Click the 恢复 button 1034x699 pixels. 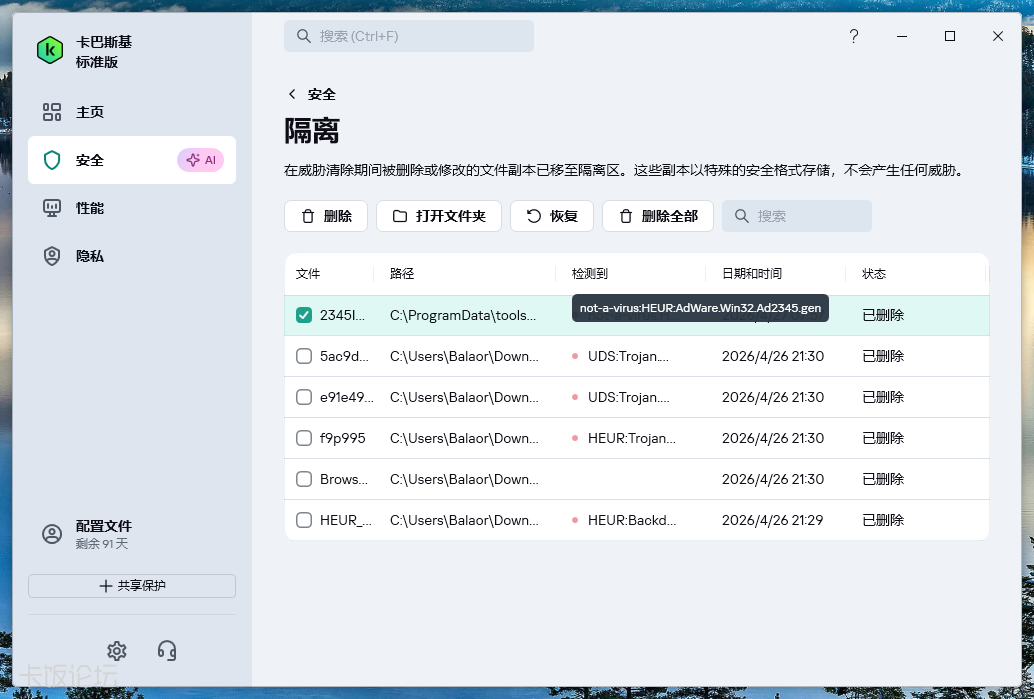click(552, 216)
